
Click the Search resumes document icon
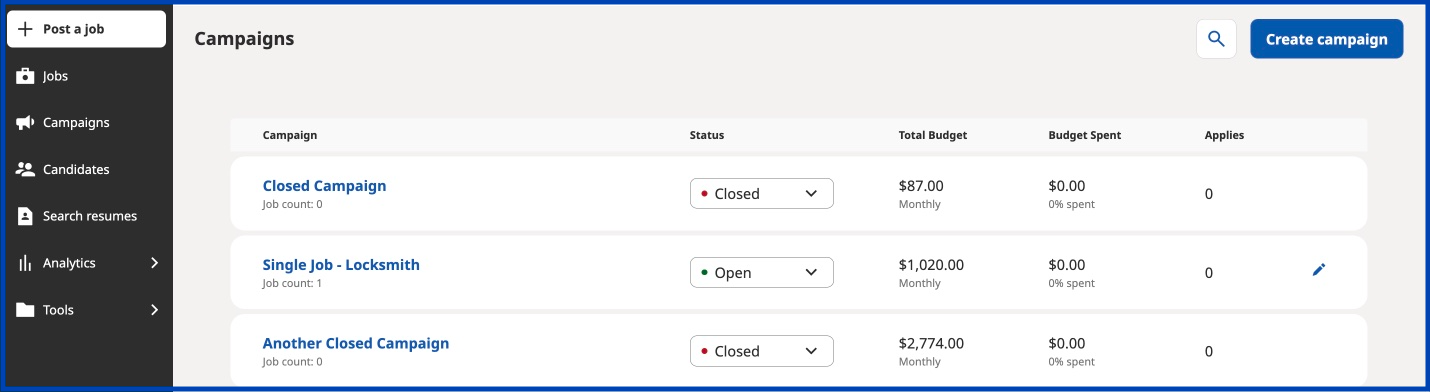(26, 216)
